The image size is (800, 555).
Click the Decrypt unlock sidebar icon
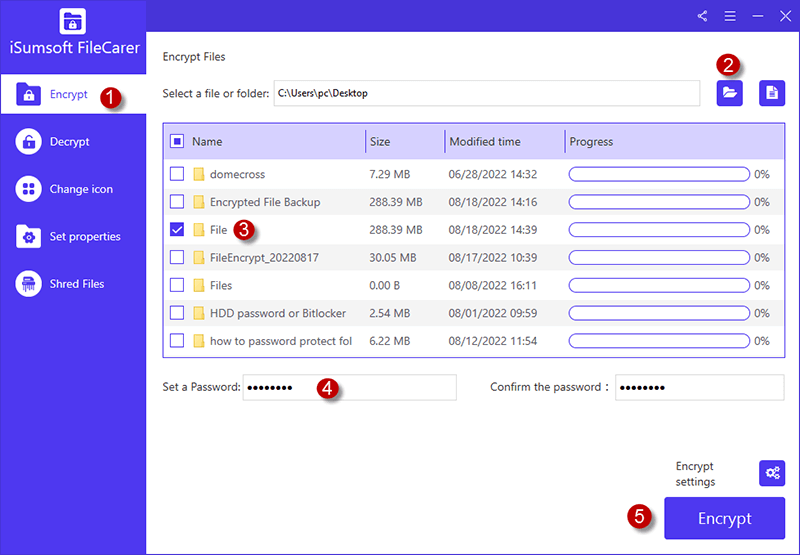(29, 141)
